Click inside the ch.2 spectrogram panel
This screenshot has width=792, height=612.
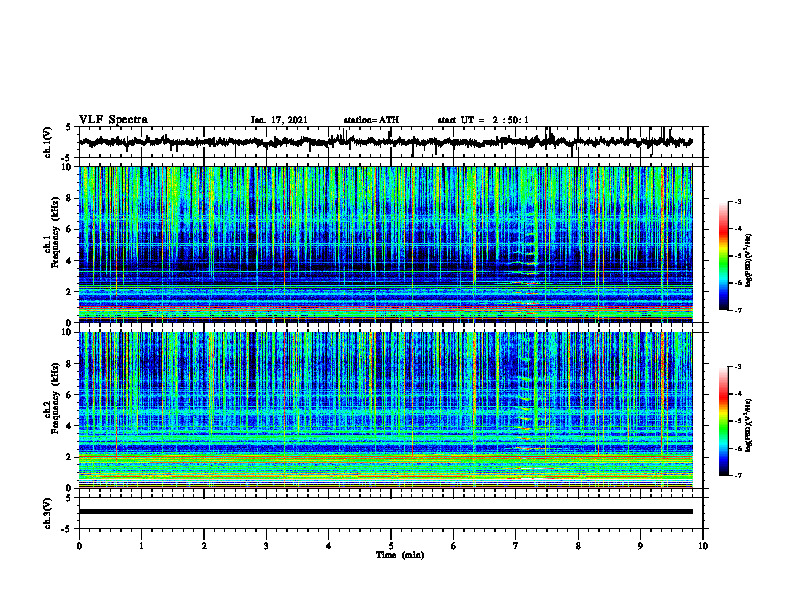(386, 410)
